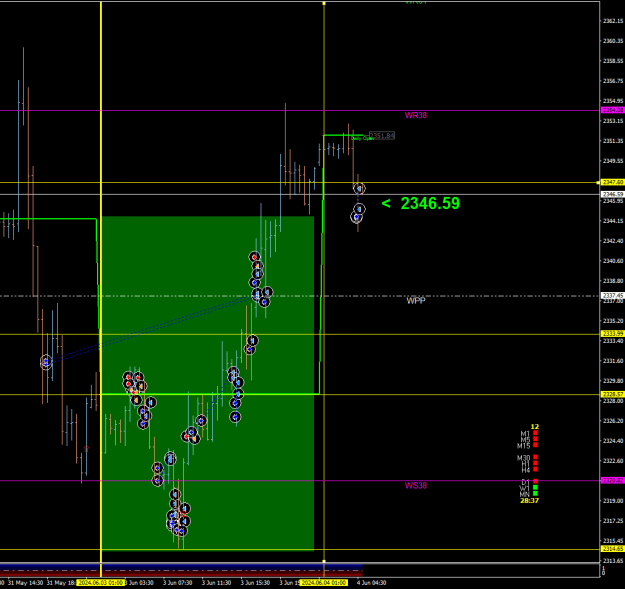Click the blue and red indicator subwindow
Image resolution: width=625 pixels, height=589 pixels.
pyautogui.click(x=181, y=570)
